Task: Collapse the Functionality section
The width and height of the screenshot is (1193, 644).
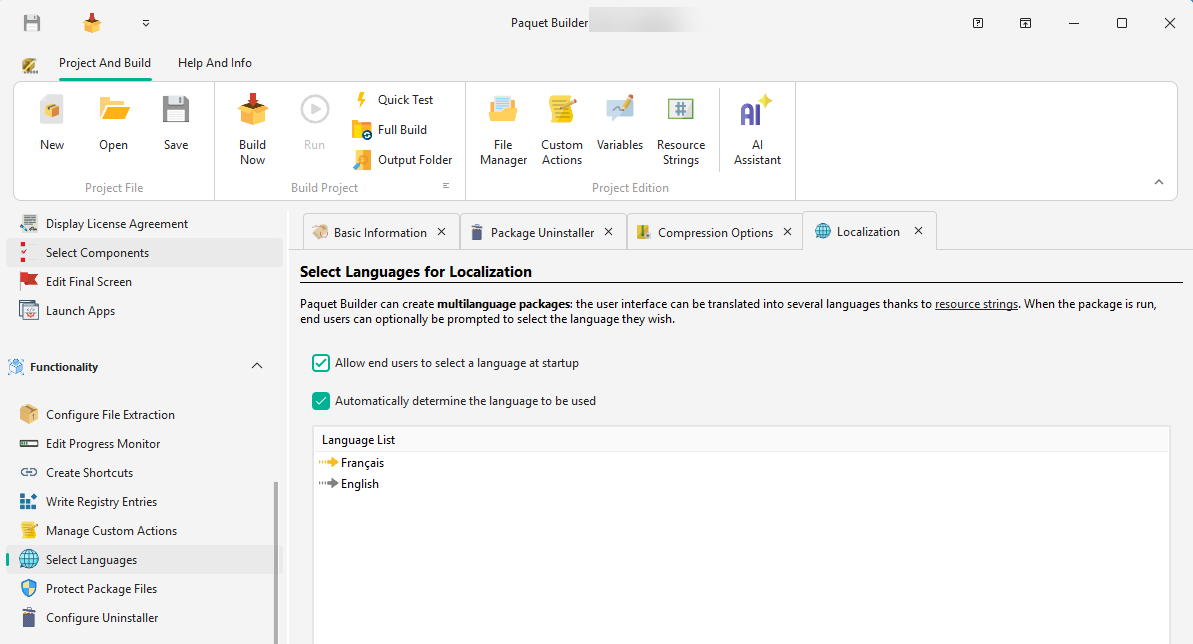Action: coord(257,366)
